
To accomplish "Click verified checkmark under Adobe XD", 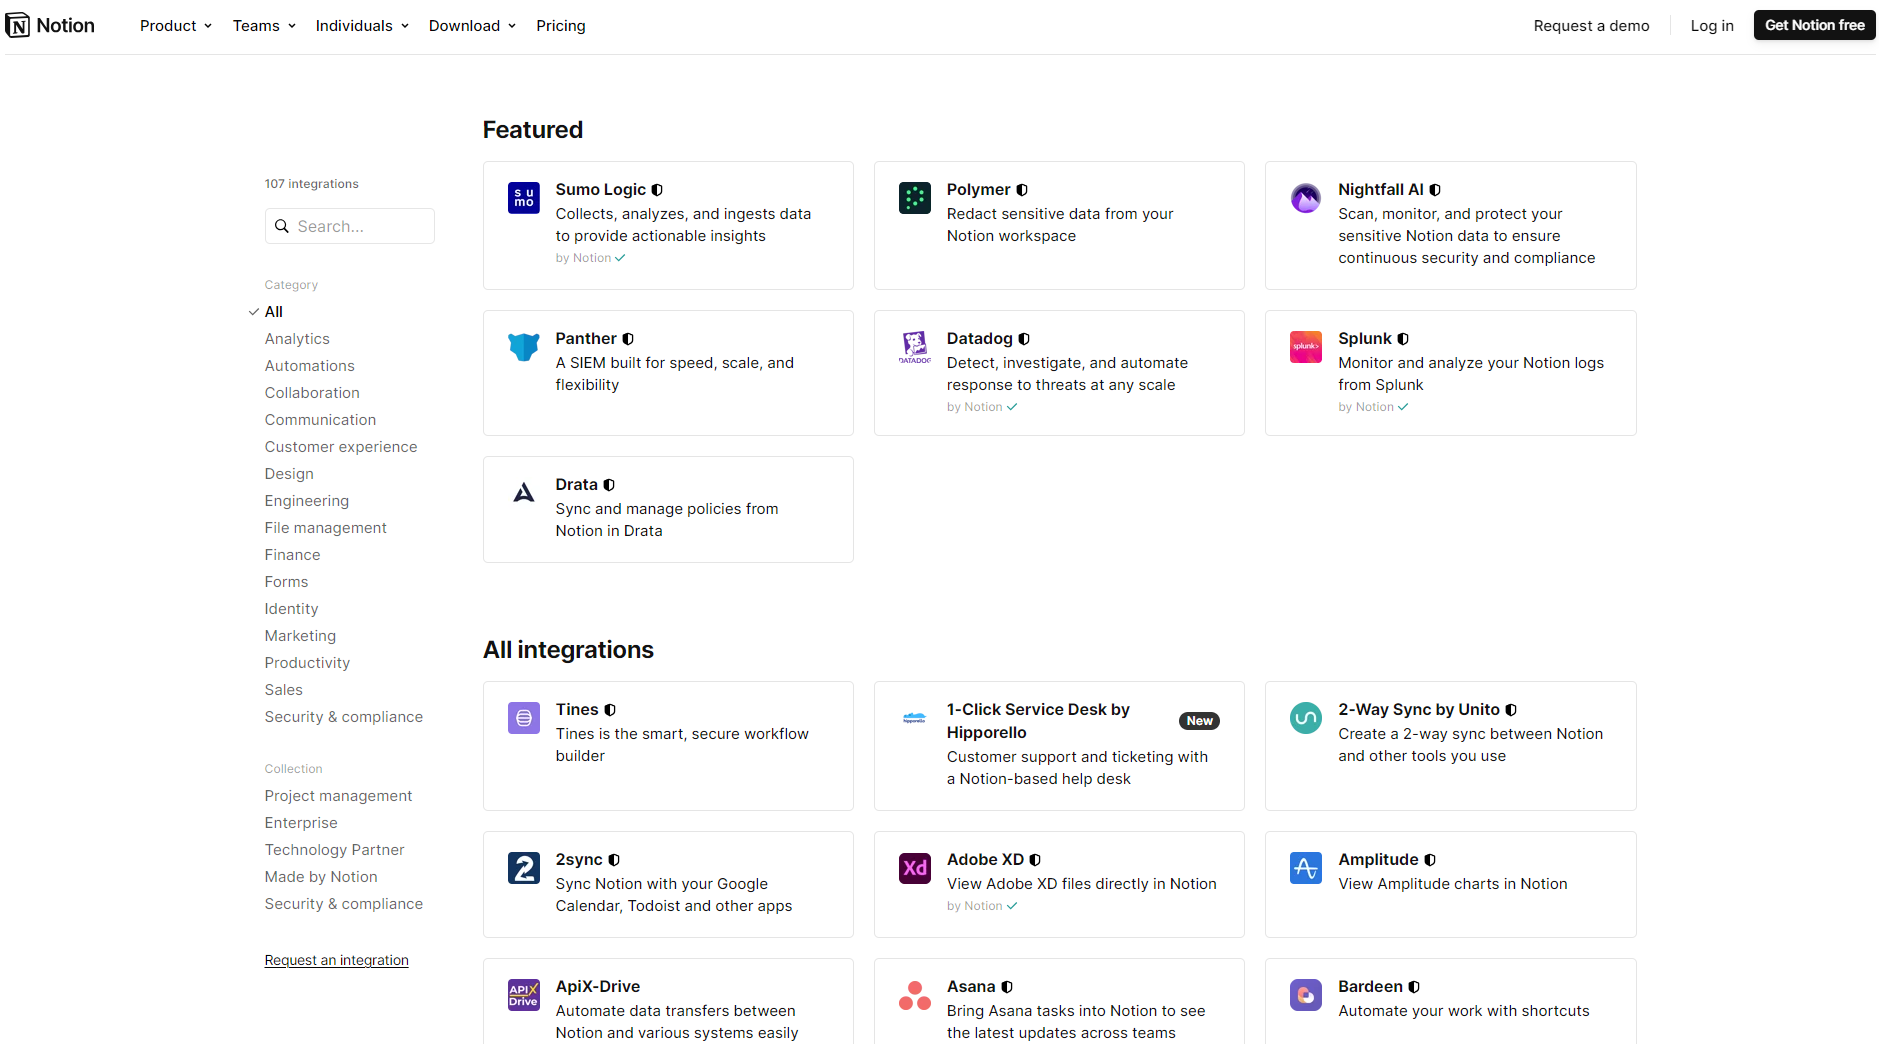I will (x=1012, y=906).
